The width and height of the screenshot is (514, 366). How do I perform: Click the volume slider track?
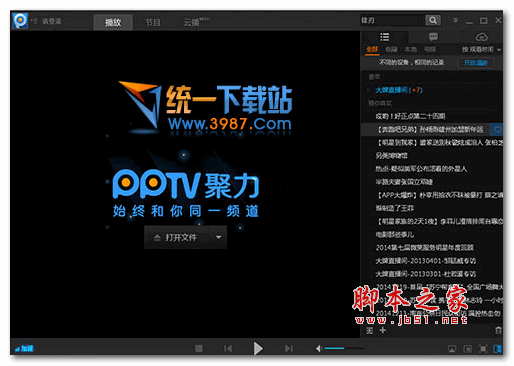[344, 349]
